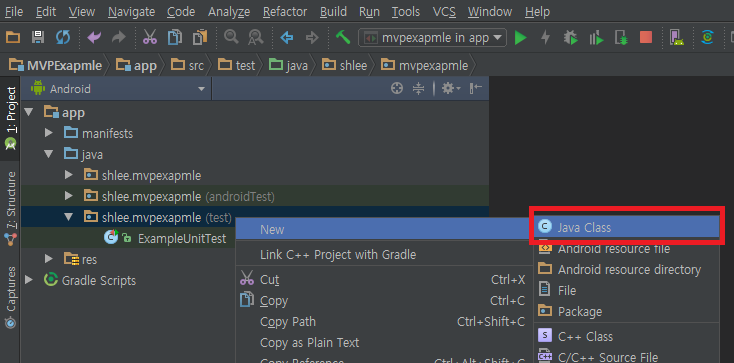Click the src breadcrumb
734x363 pixels.
[188, 66]
